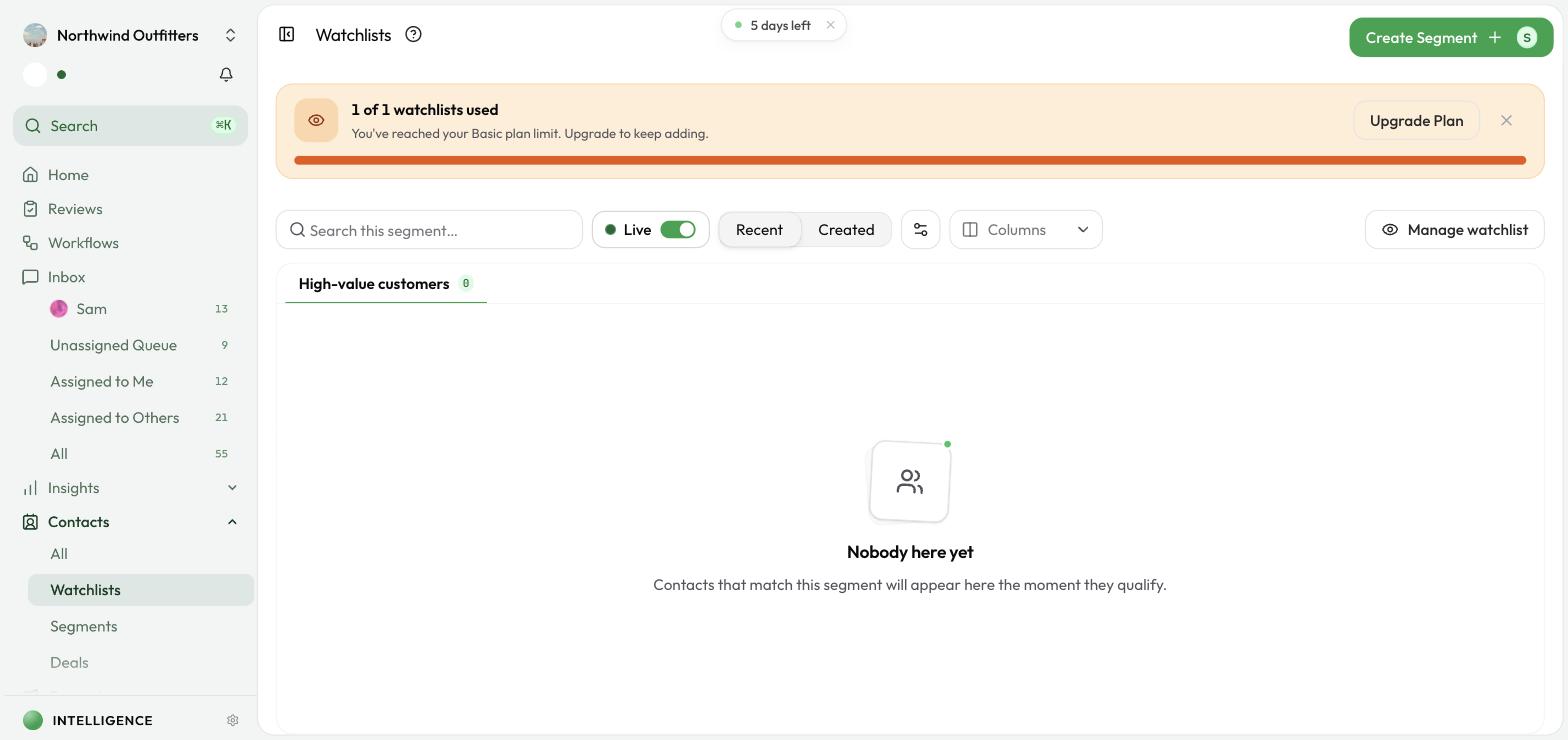Select the High-value customers tab

pyautogui.click(x=385, y=284)
